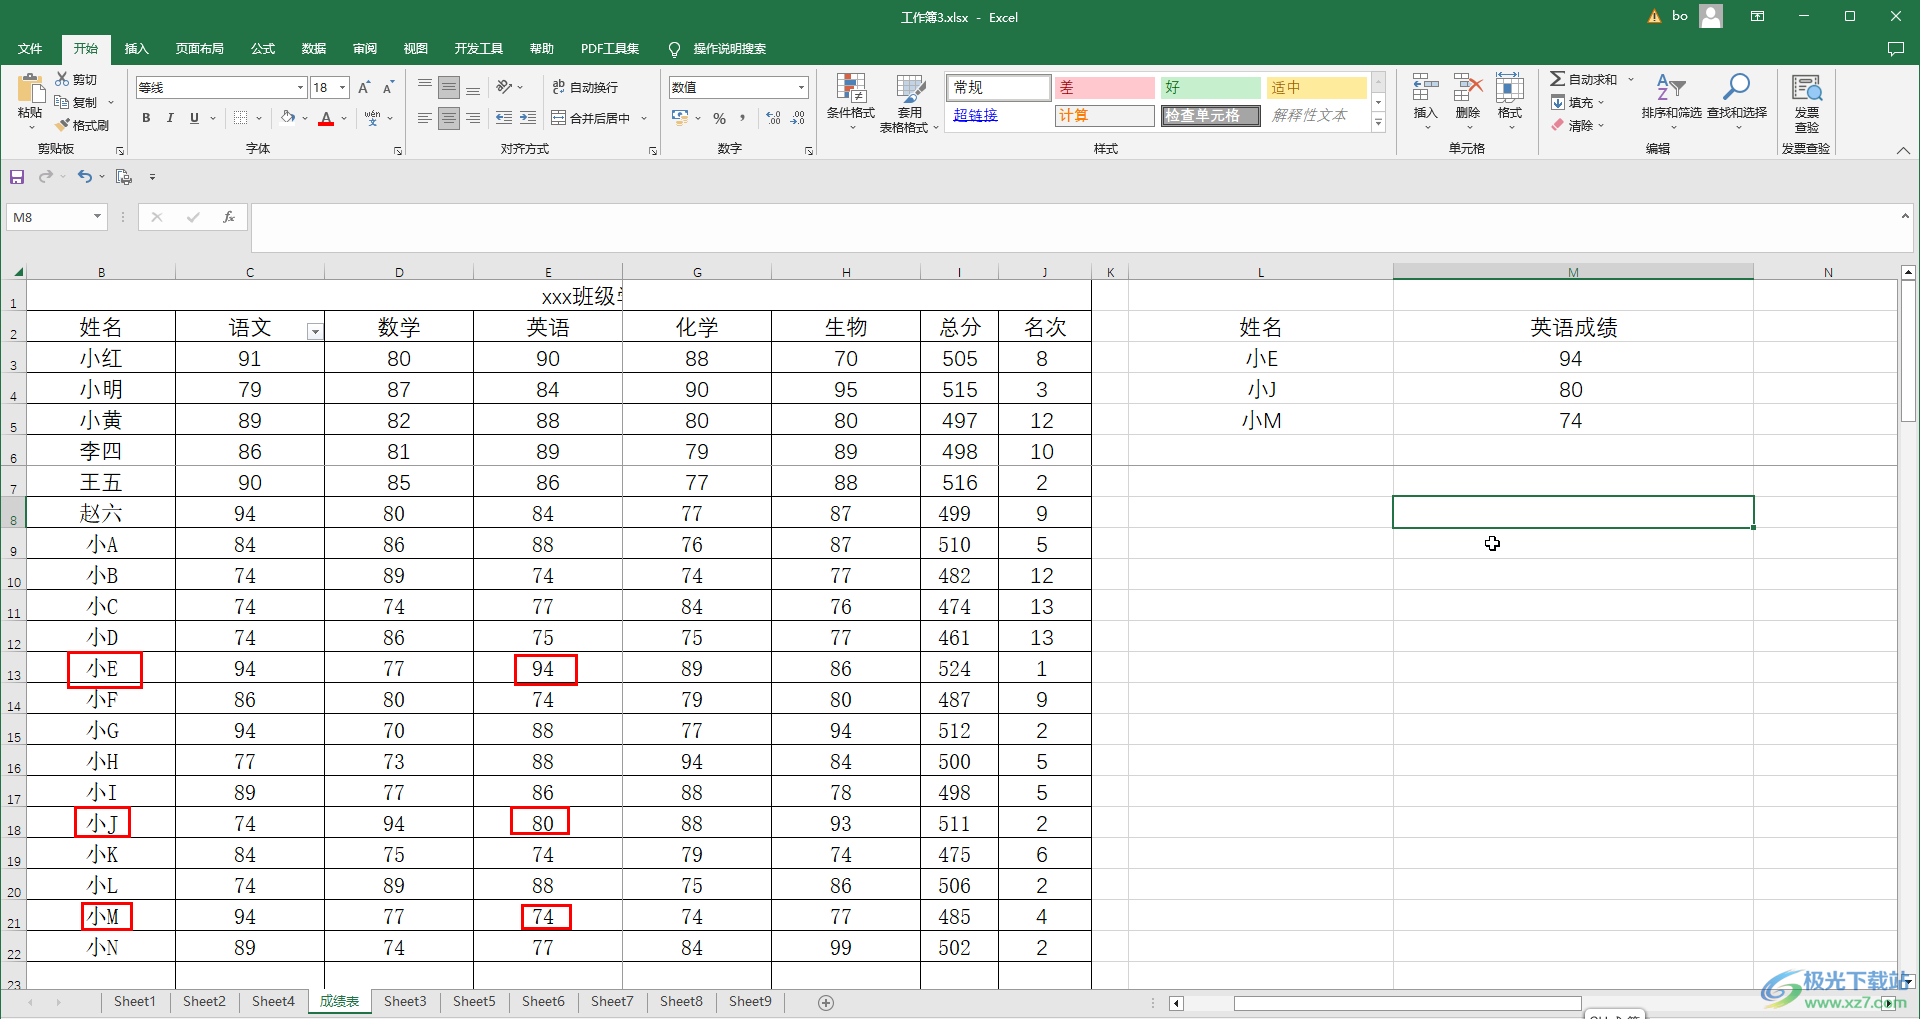This screenshot has height=1019, width=1920.
Task: Click the text orientation icon
Action: (504, 87)
